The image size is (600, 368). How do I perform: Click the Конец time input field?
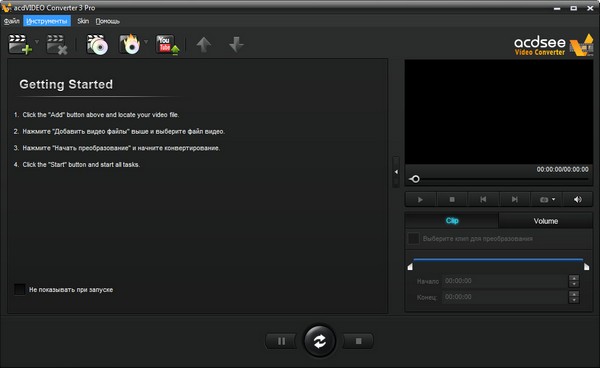(x=505, y=297)
